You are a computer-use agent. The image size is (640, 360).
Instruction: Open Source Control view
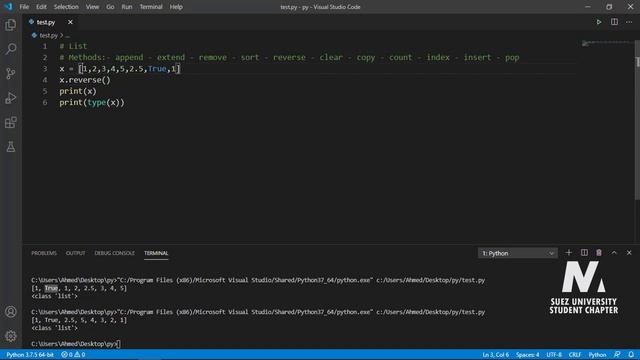pyautogui.click(x=11, y=74)
